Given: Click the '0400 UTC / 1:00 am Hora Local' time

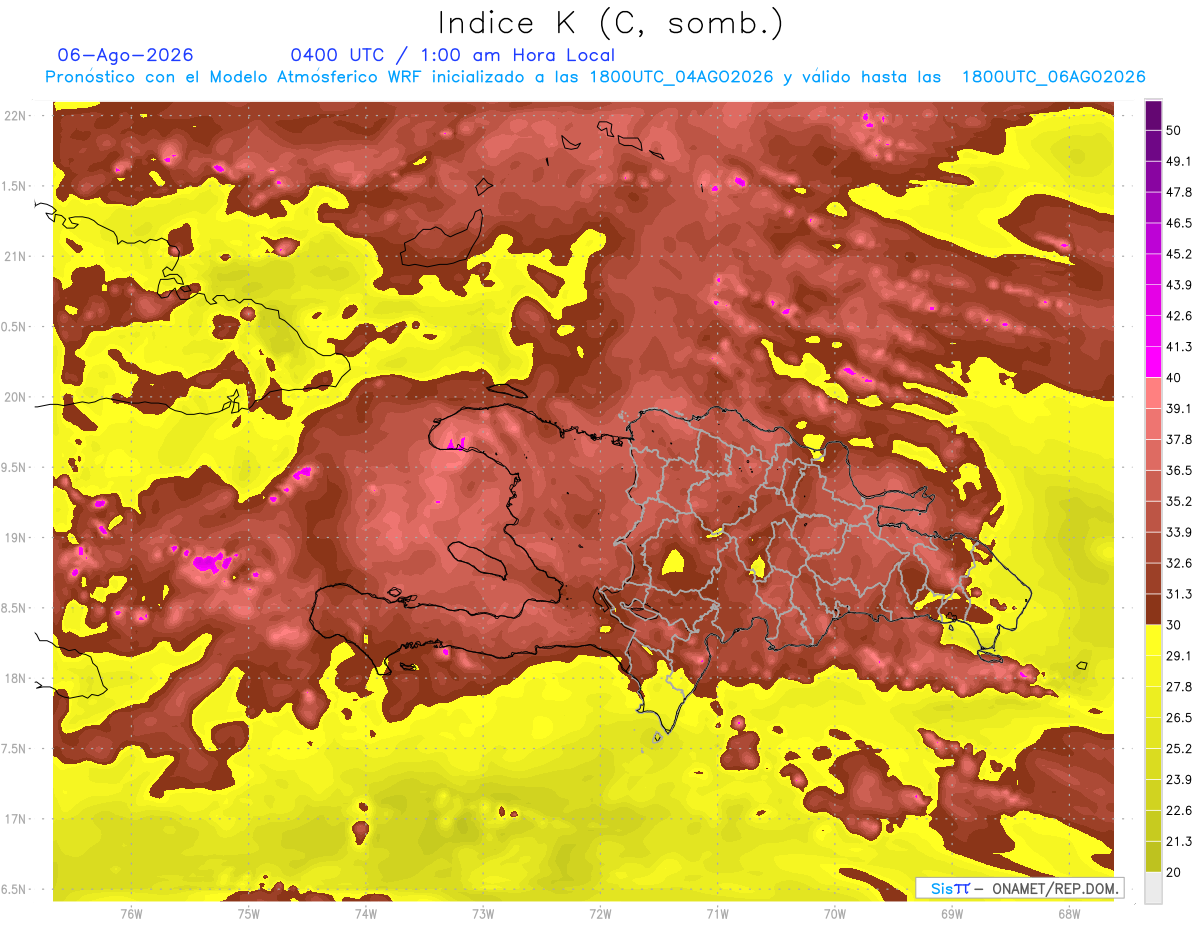Looking at the screenshot, I should pos(453,55).
